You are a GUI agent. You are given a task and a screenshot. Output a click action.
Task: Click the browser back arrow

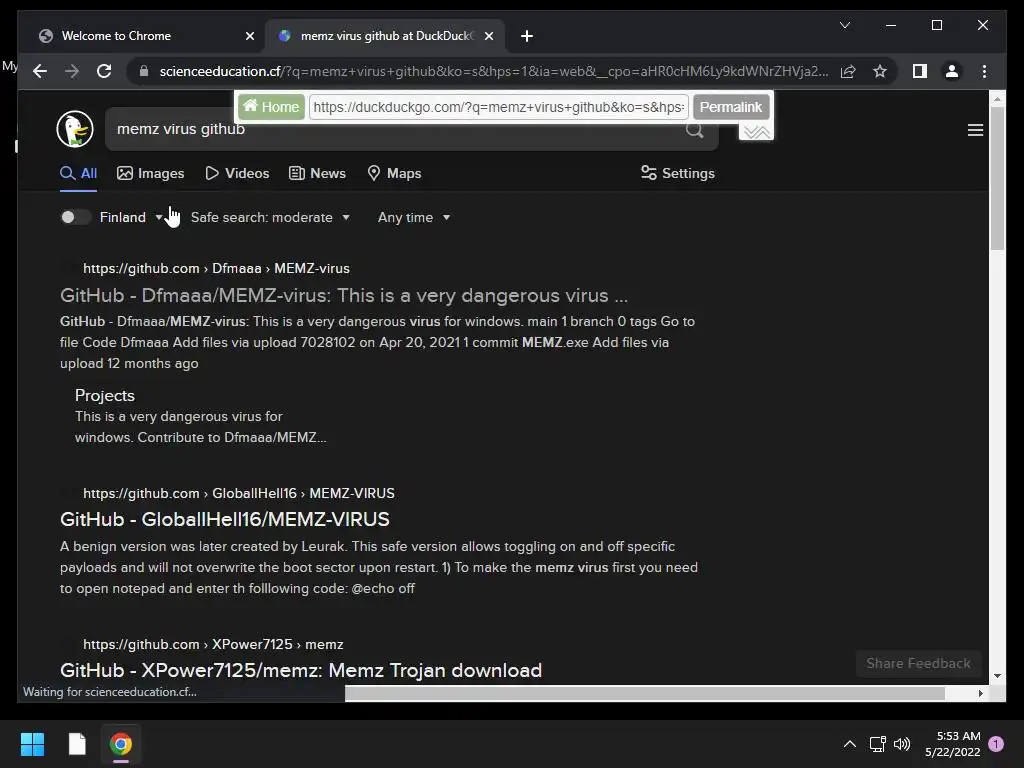[40, 71]
